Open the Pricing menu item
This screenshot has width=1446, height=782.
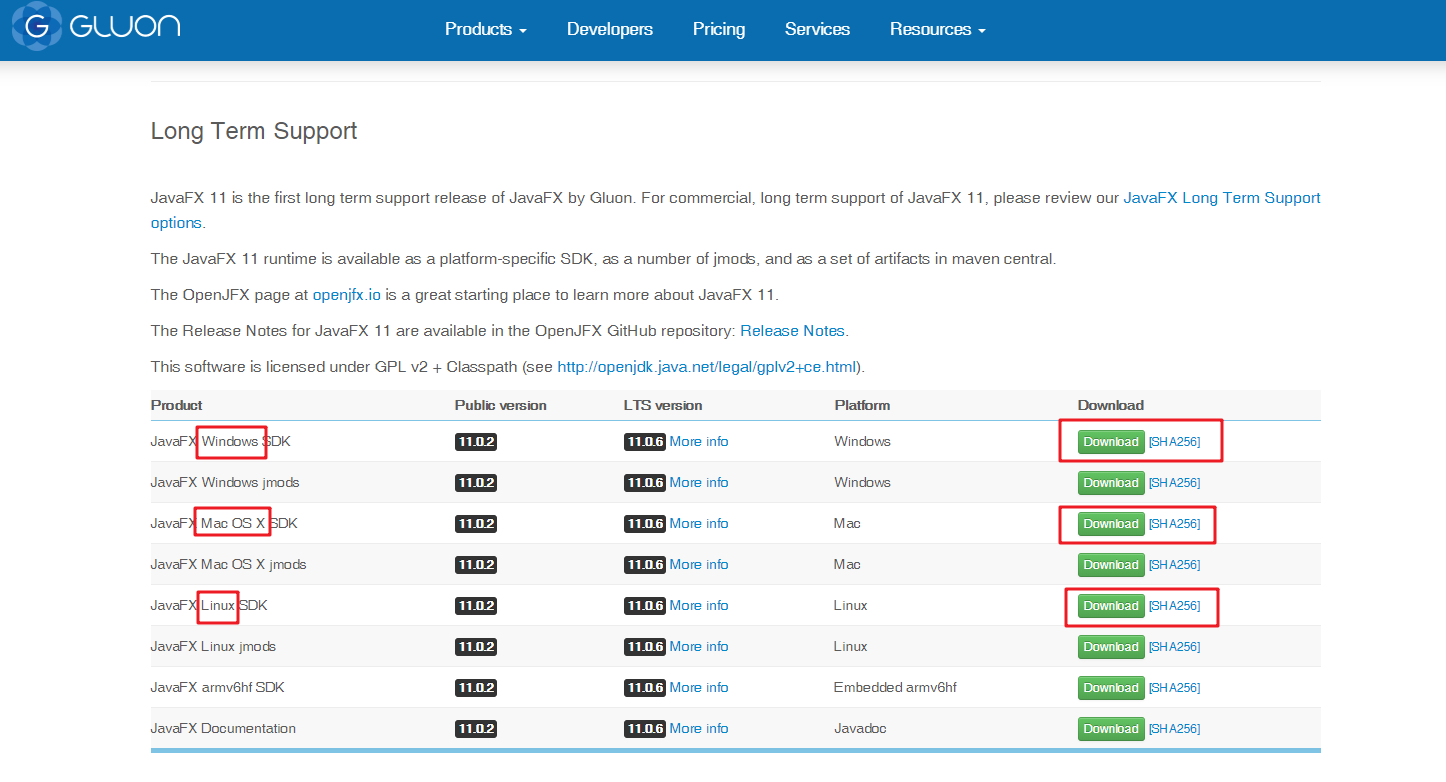(719, 30)
